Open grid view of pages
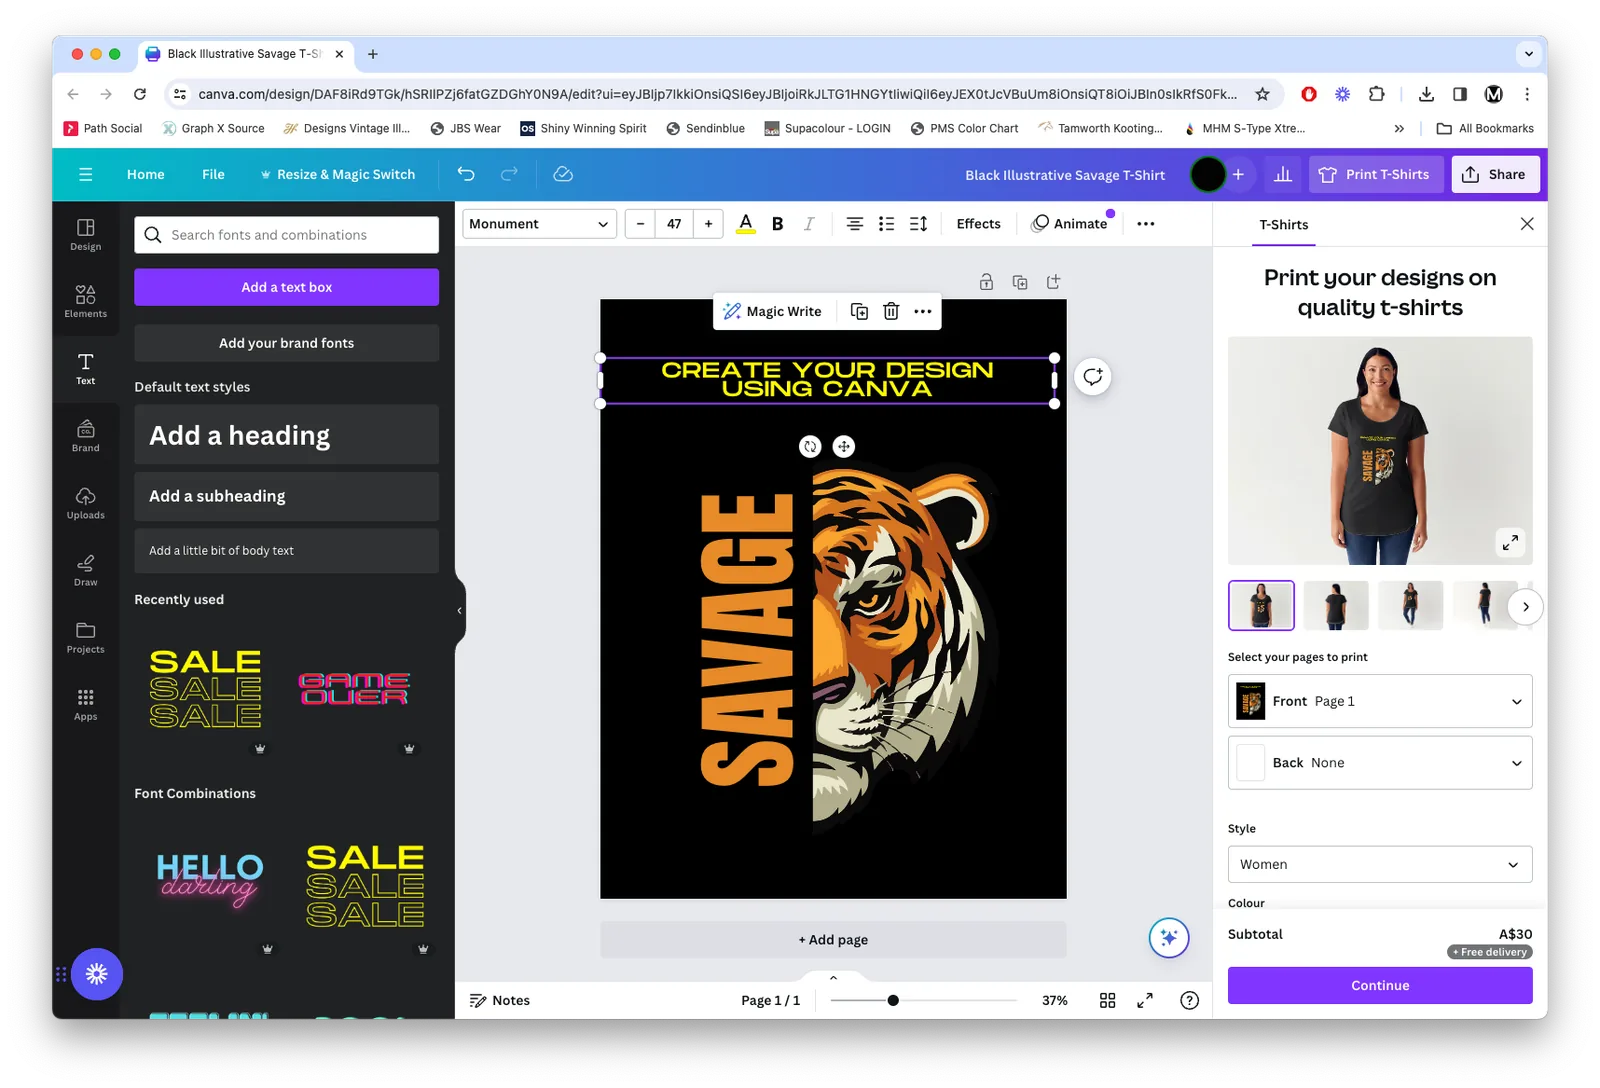This screenshot has width=1600, height=1088. (x=1108, y=1000)
